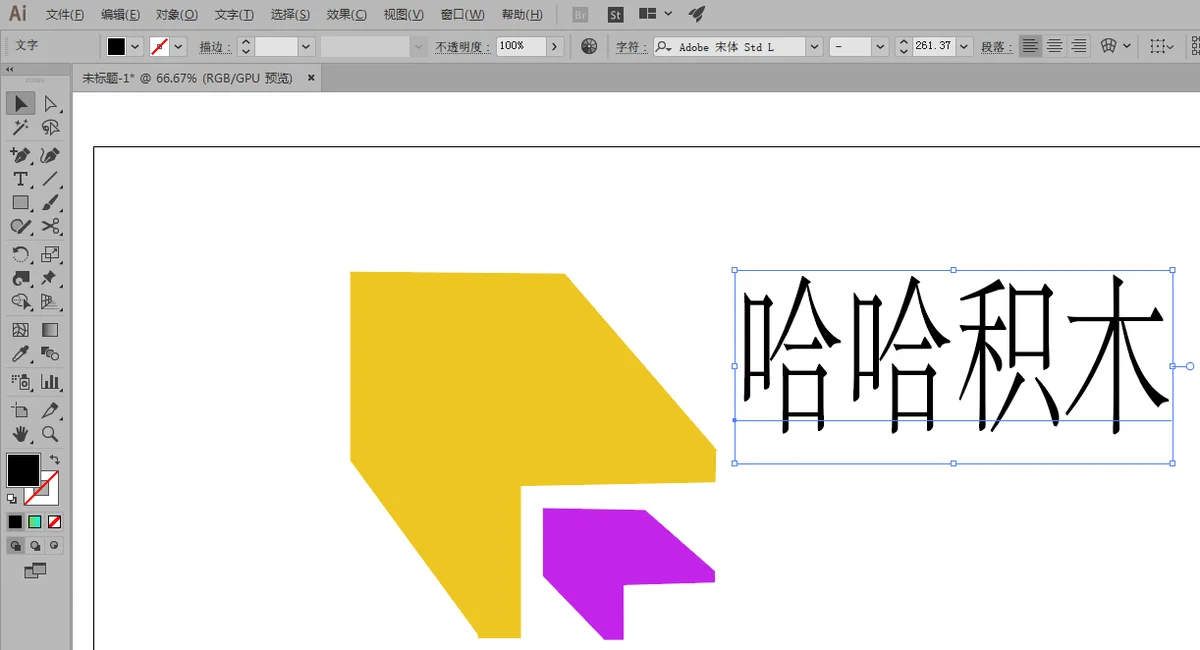Viewport: 1200px width, 650px height.
Task: Select the Pen tool
Action: tap(21, 155)
